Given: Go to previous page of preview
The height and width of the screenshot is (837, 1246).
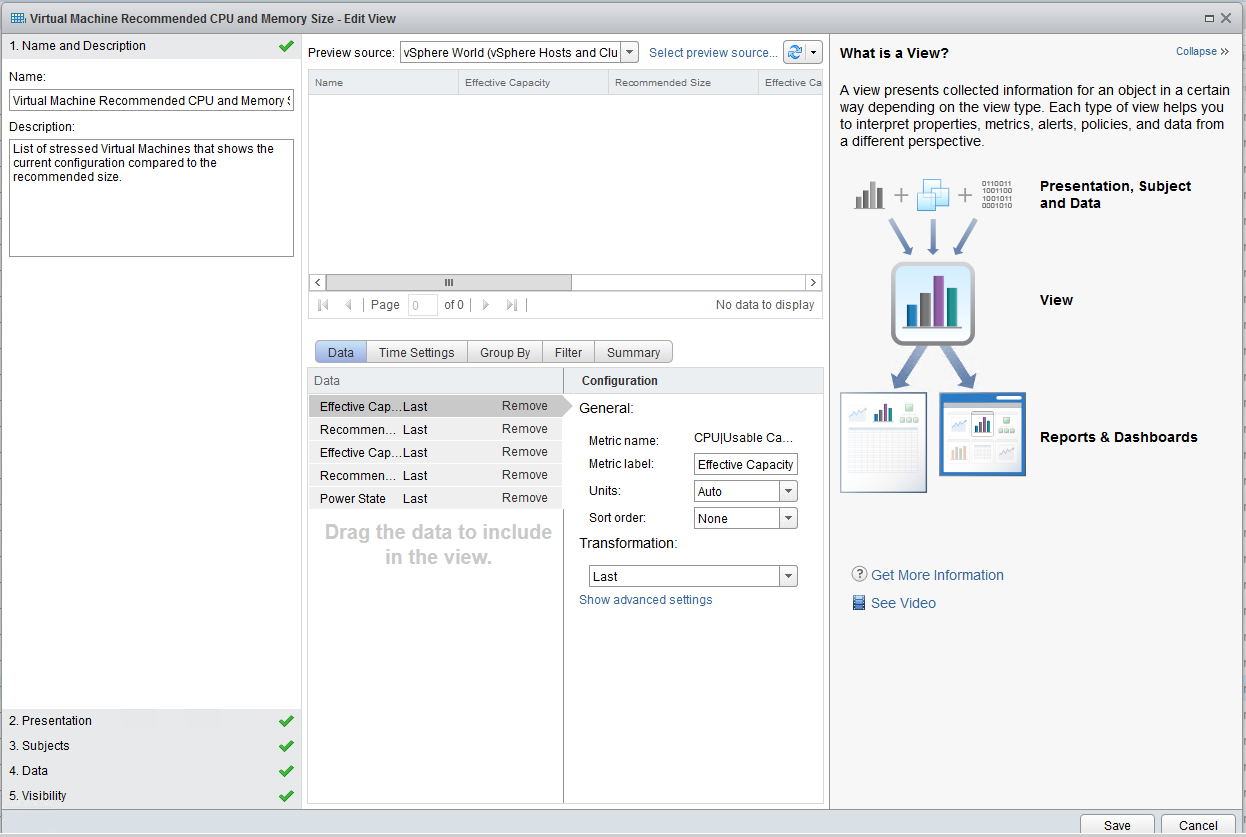Looking at the screenshot, I should click(x=348, y=305).
